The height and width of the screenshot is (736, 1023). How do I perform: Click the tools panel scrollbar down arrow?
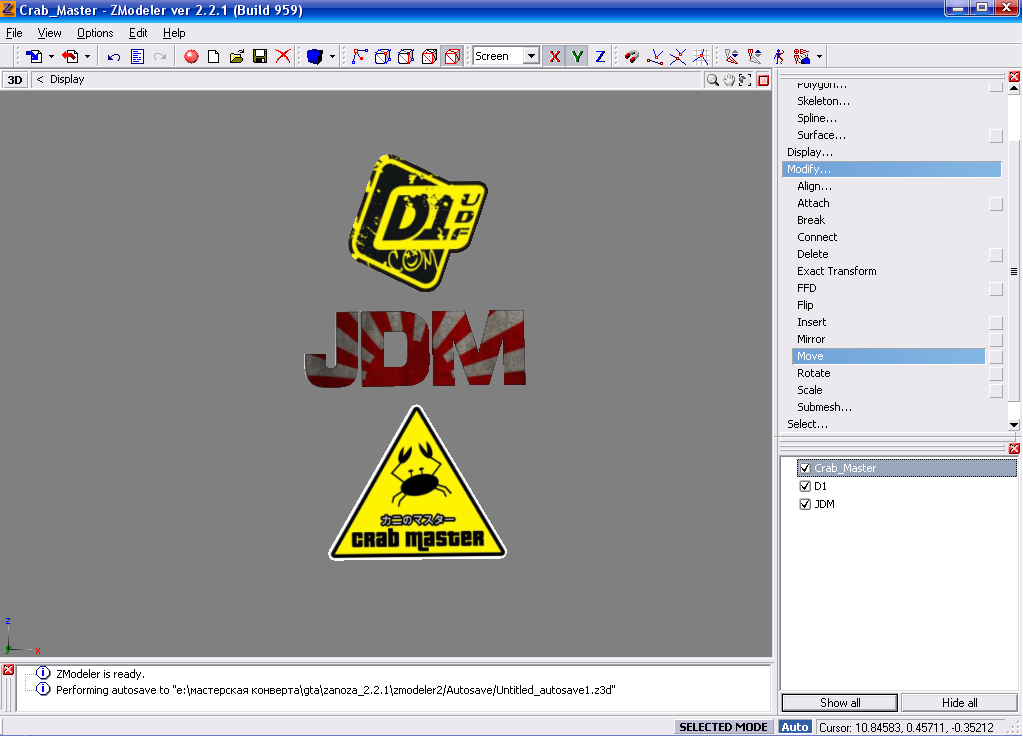[x=1014, y=425]
